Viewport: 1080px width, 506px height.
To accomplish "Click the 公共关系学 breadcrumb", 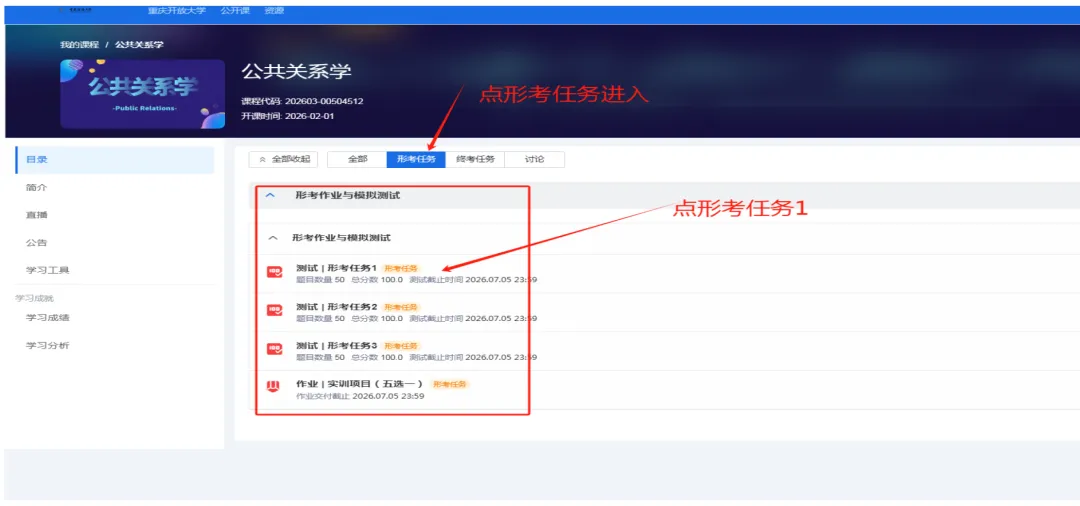I will pyautogui.click(x=139, y=45).
